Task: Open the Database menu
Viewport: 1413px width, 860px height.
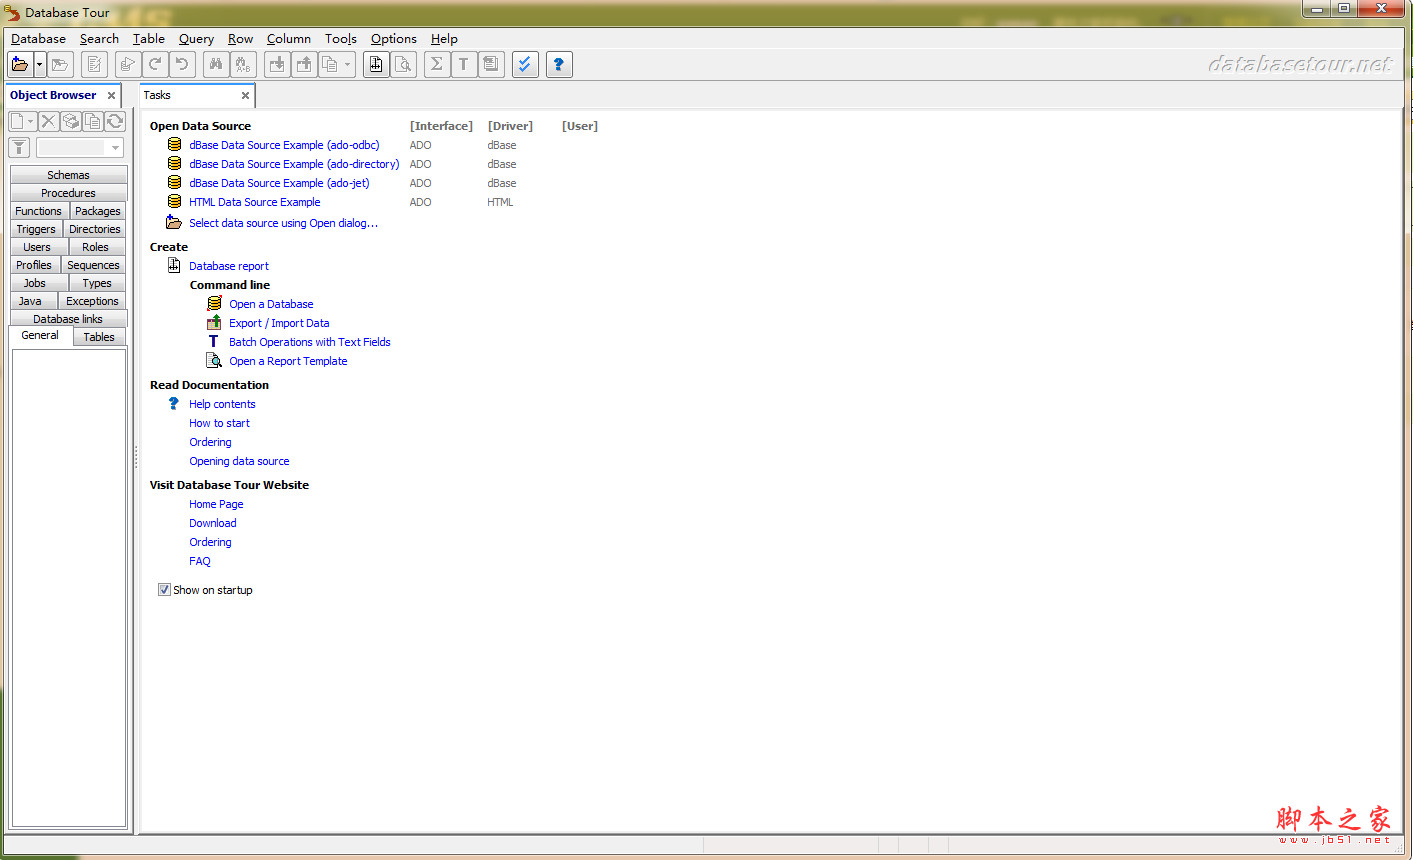Action: pyautogui.click(x=38, y=39)
